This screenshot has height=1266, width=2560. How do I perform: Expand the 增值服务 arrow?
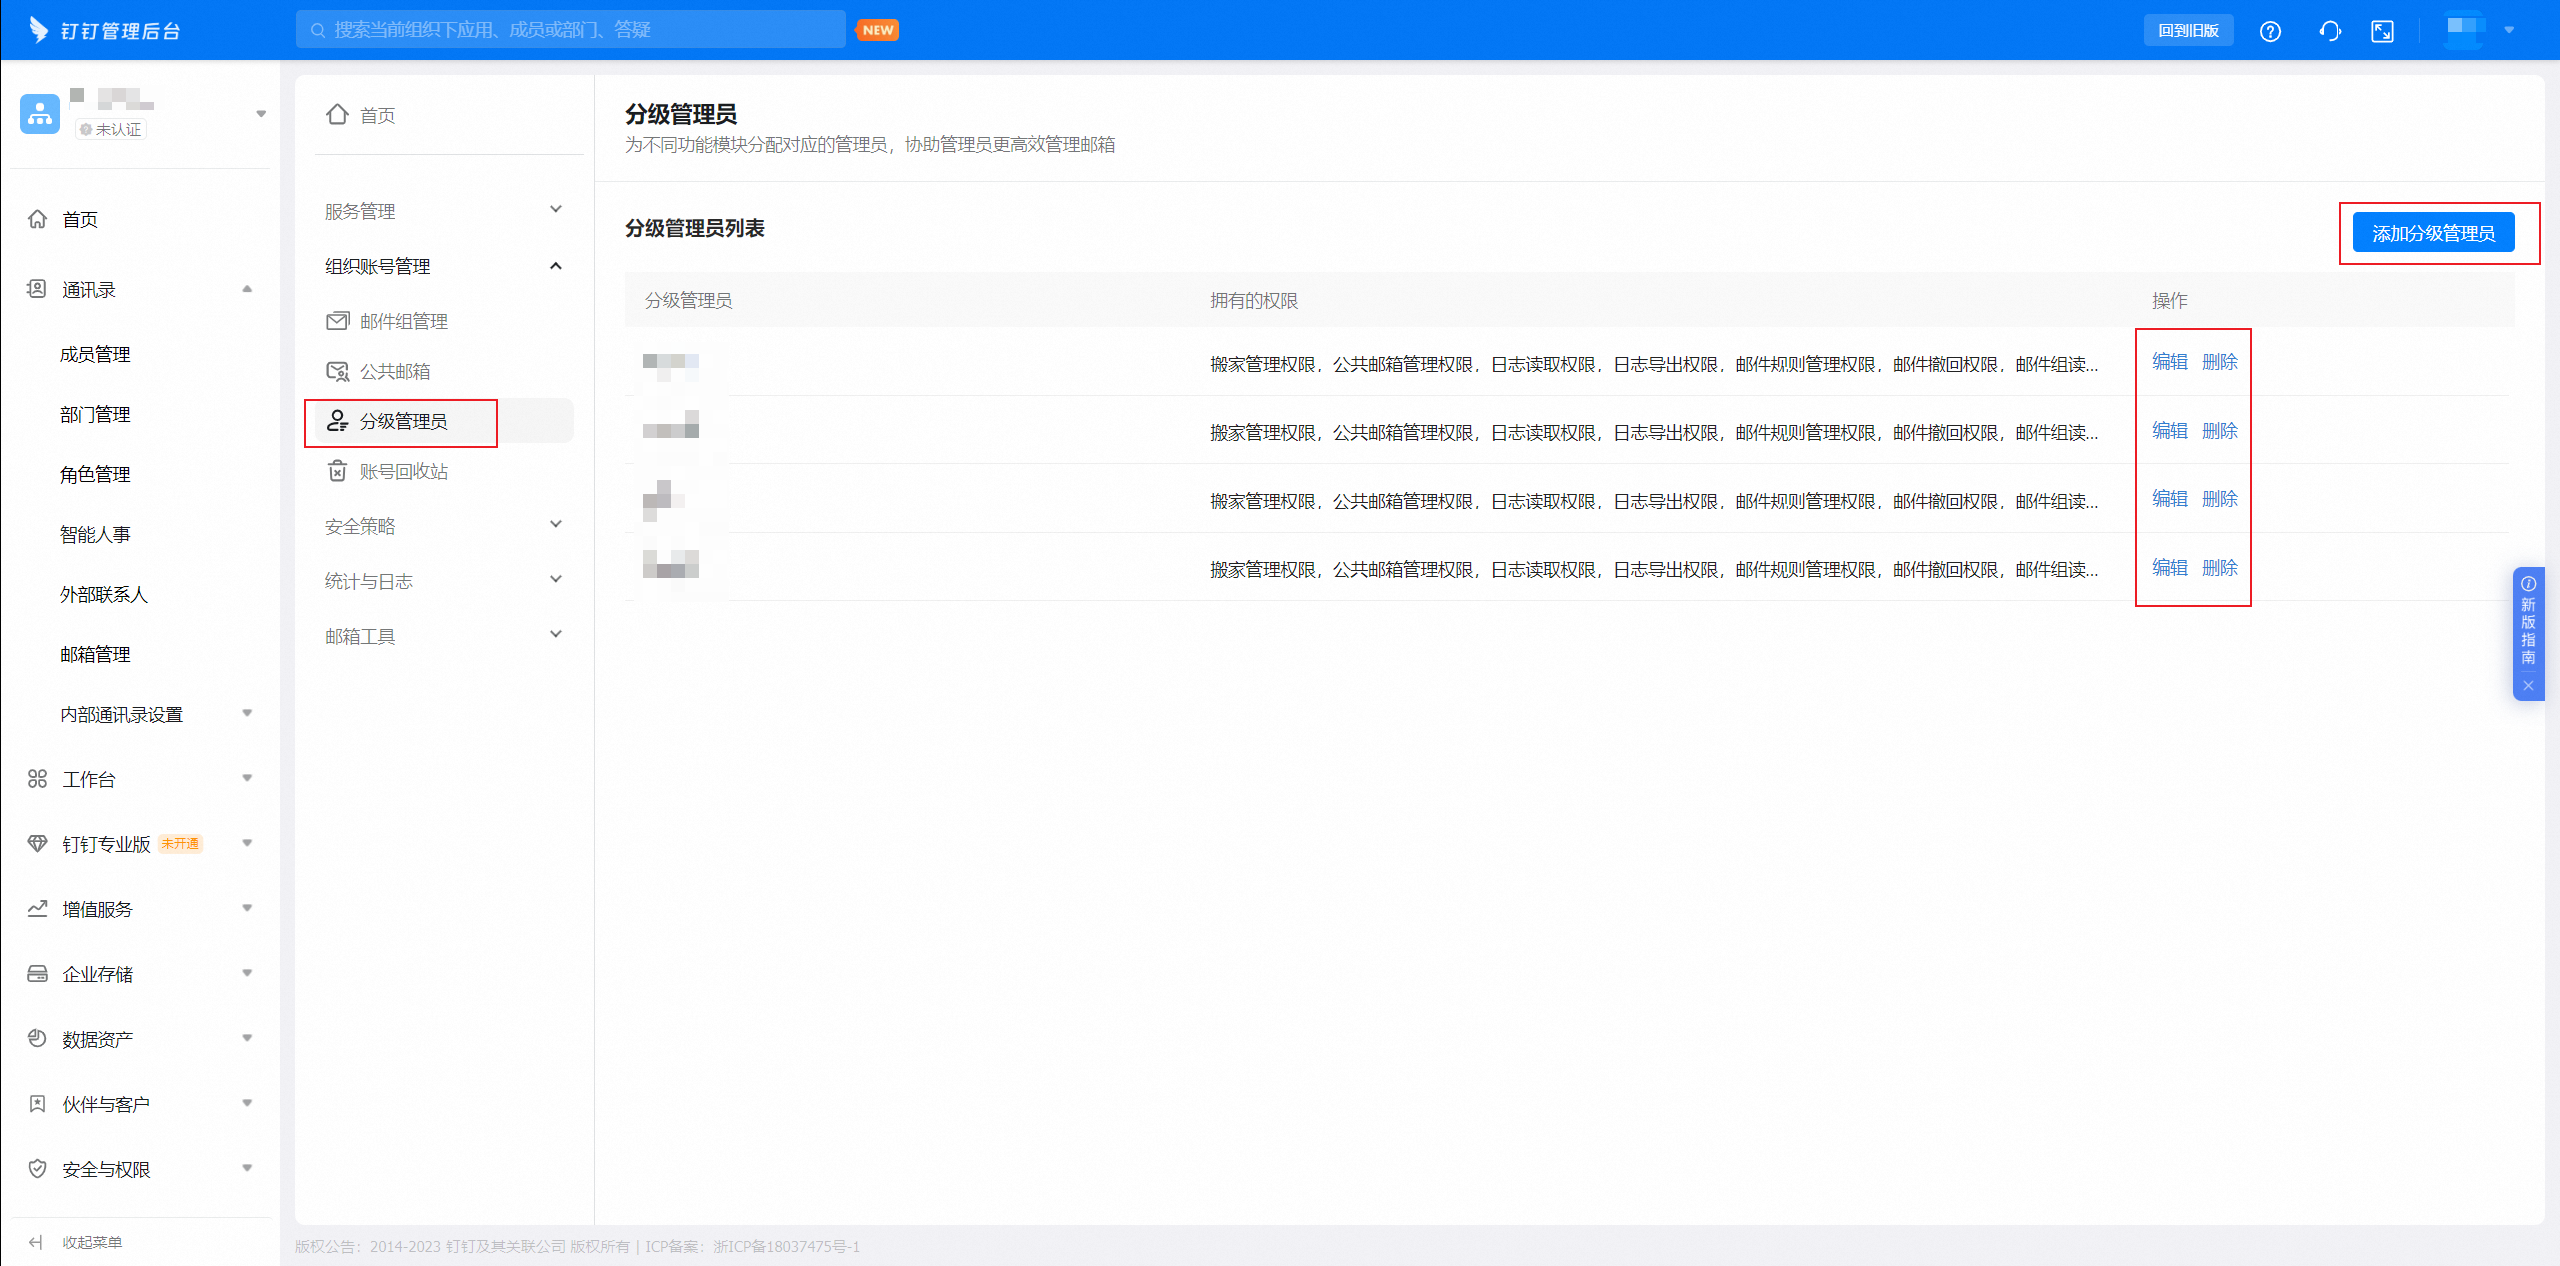point(247,908)
